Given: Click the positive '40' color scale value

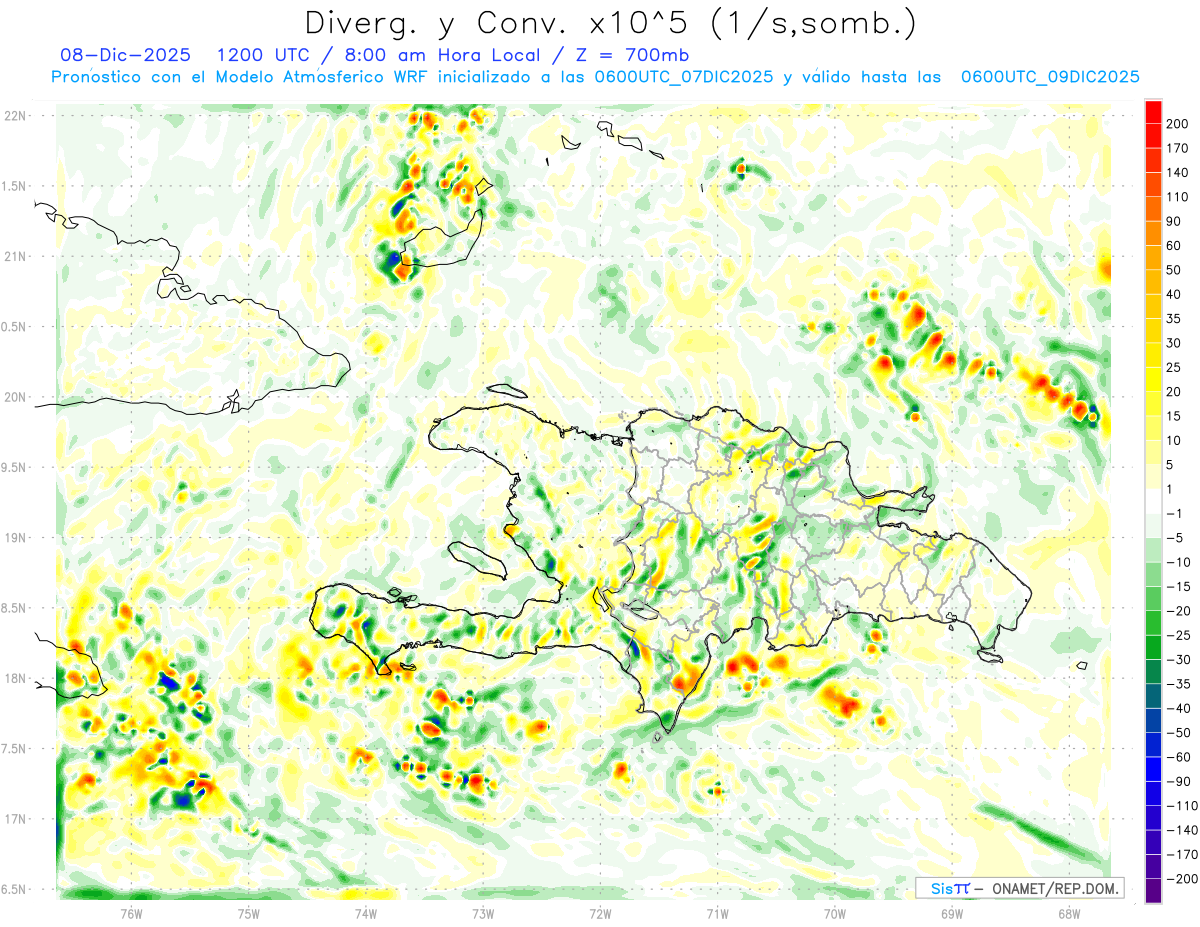Looking at the screenshot, I should (1175, 294).
